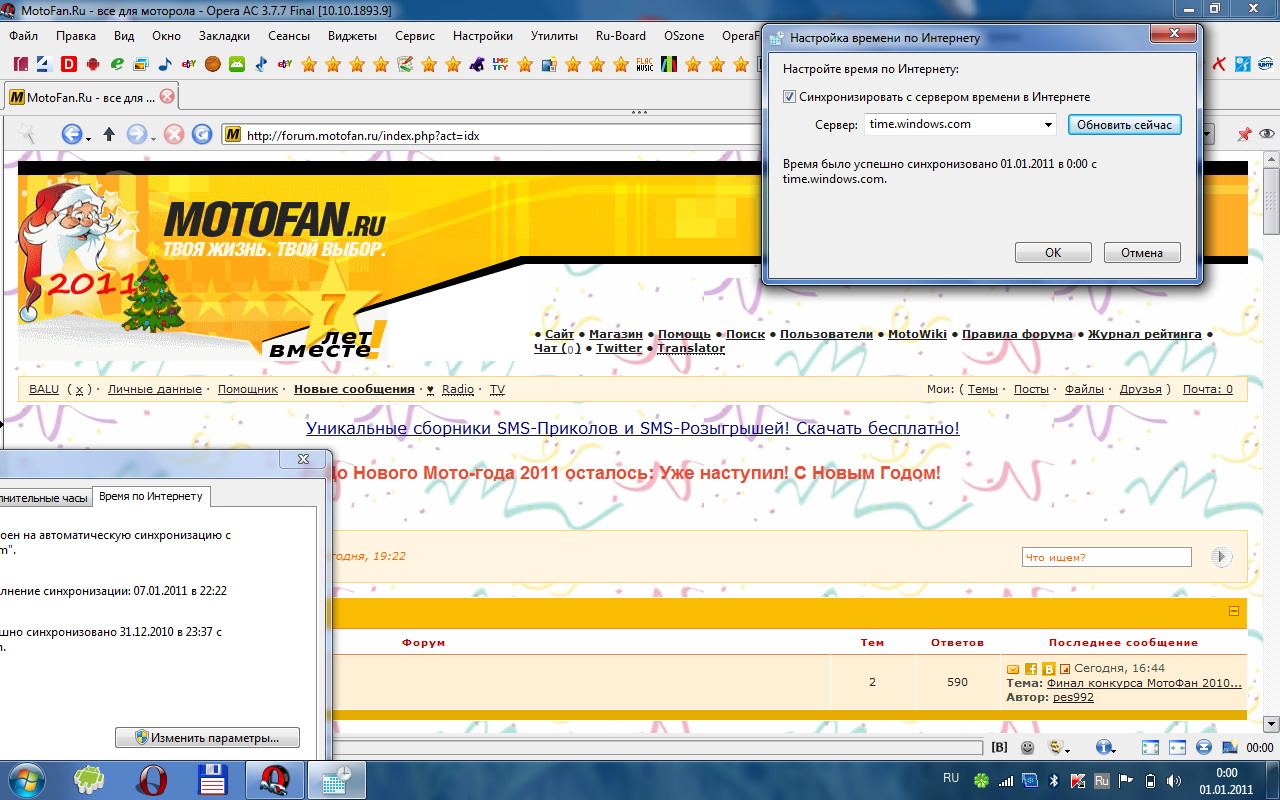This screenshot has width=1280, height=800.
Task: Open the floppy disk taskbar application
Action: coord(213,780)
